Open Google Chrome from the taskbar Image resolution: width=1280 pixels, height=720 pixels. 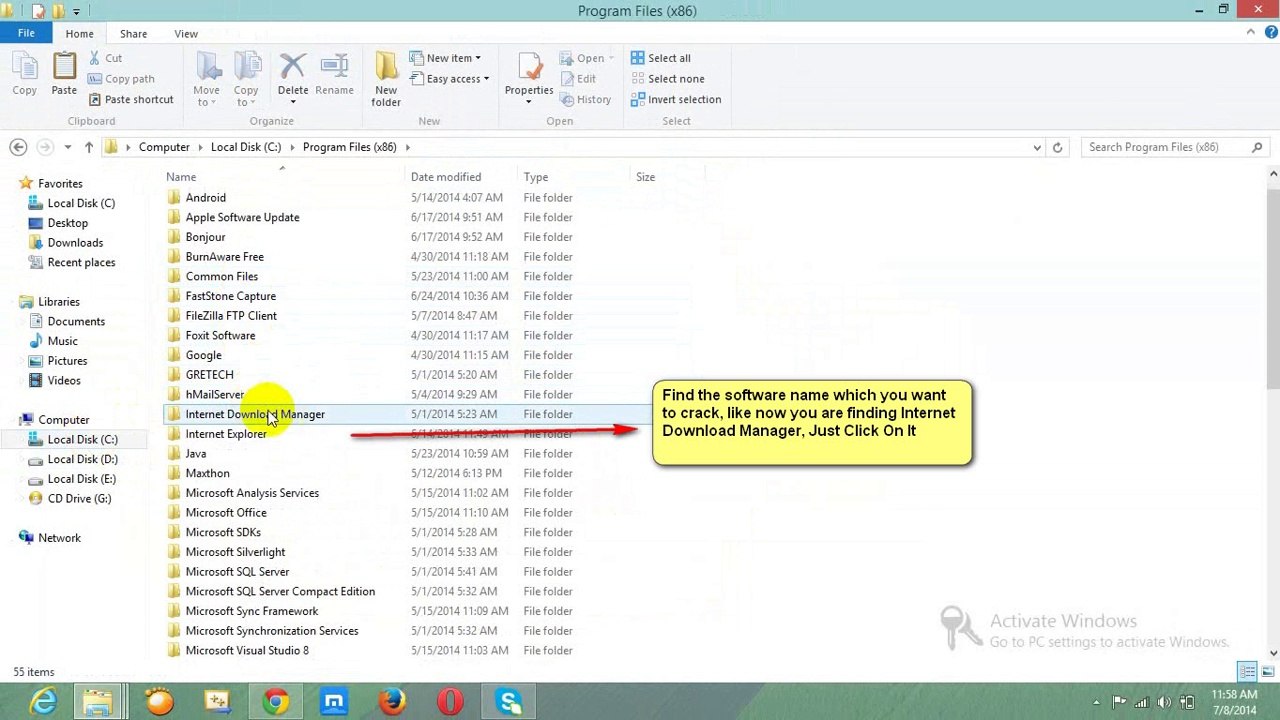[x=276, y=702]
